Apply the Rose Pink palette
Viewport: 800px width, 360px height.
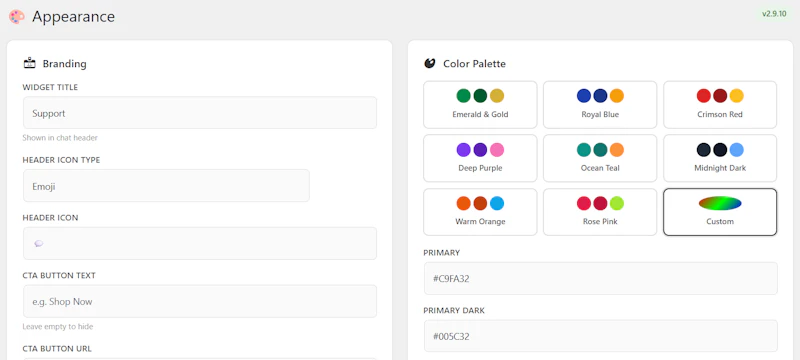(x=600, y=212)
